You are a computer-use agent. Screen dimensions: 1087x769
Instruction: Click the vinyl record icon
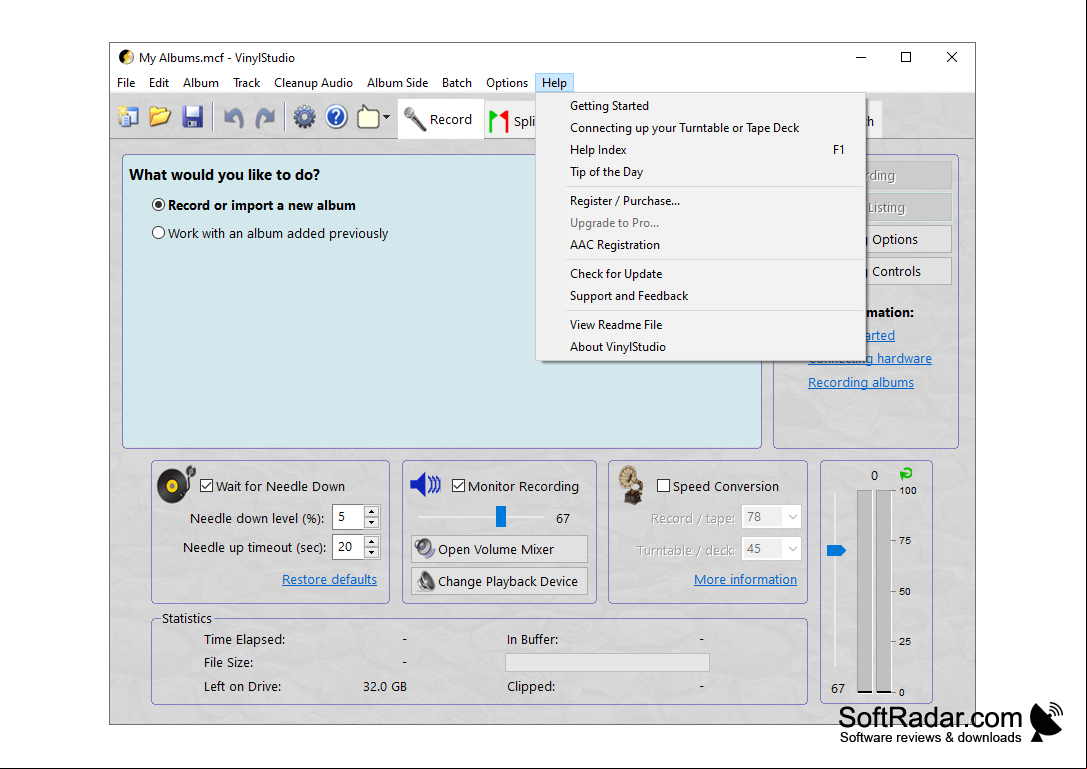pos(175,484)
